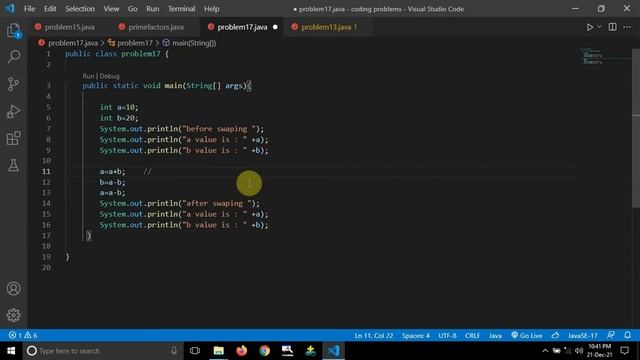Open the Extensions view

click(13, 138)
